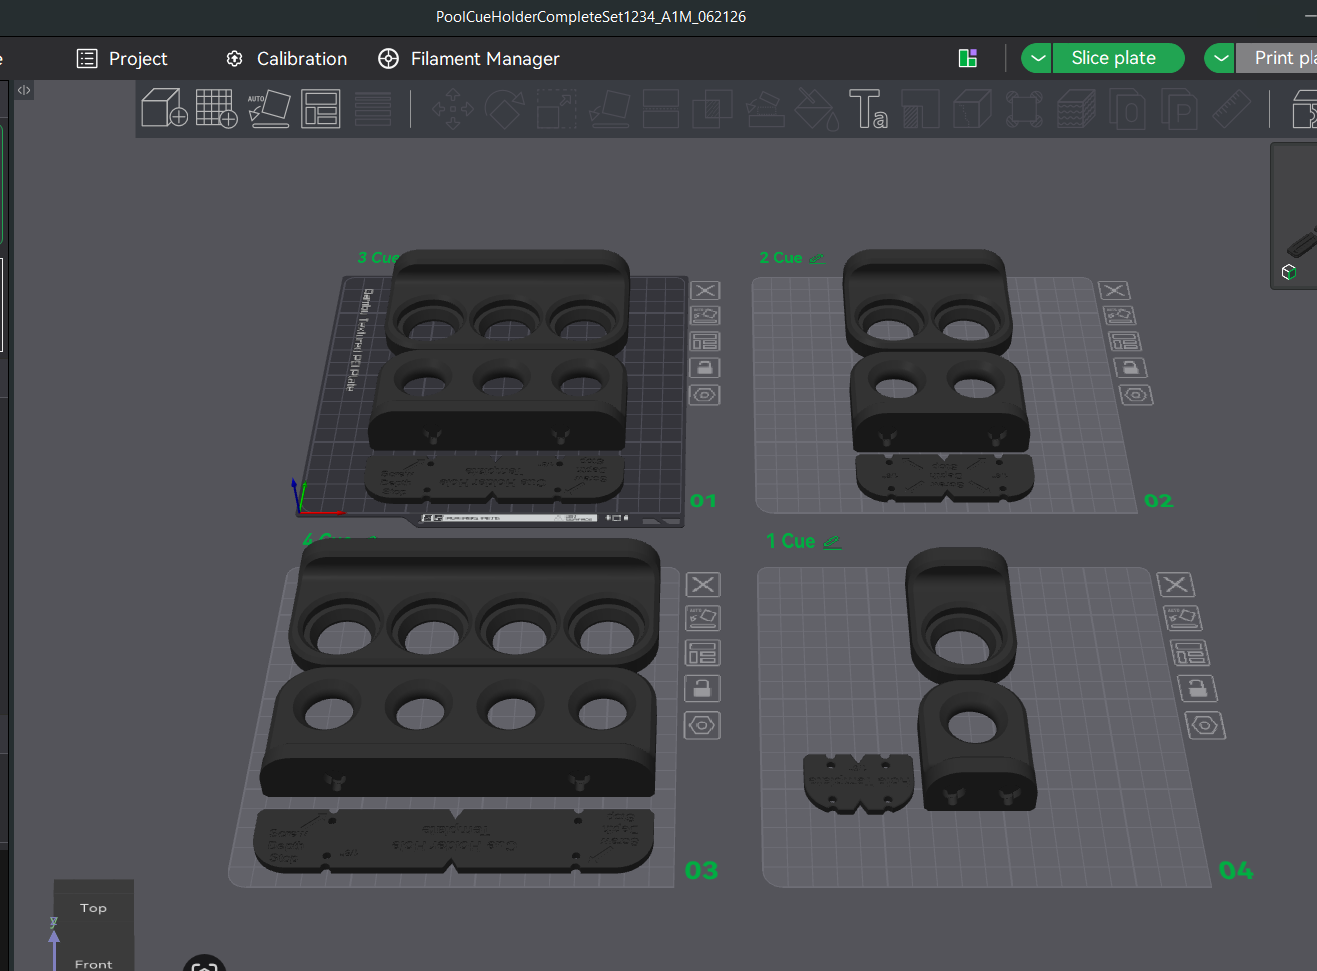This screenshot has width=1317, height=971.
Task: Click the '3 Cue' plate label
Action: 378,258
